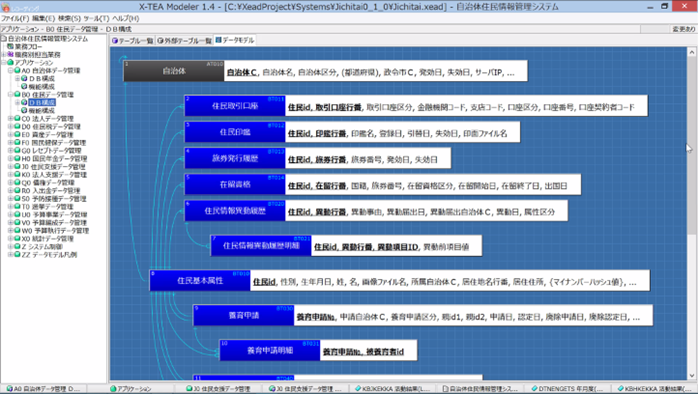The width and height of the screenshot is (698, 394).
Task: Click the green icon beside Z システム制御
Action: click(x=17, y=247)
